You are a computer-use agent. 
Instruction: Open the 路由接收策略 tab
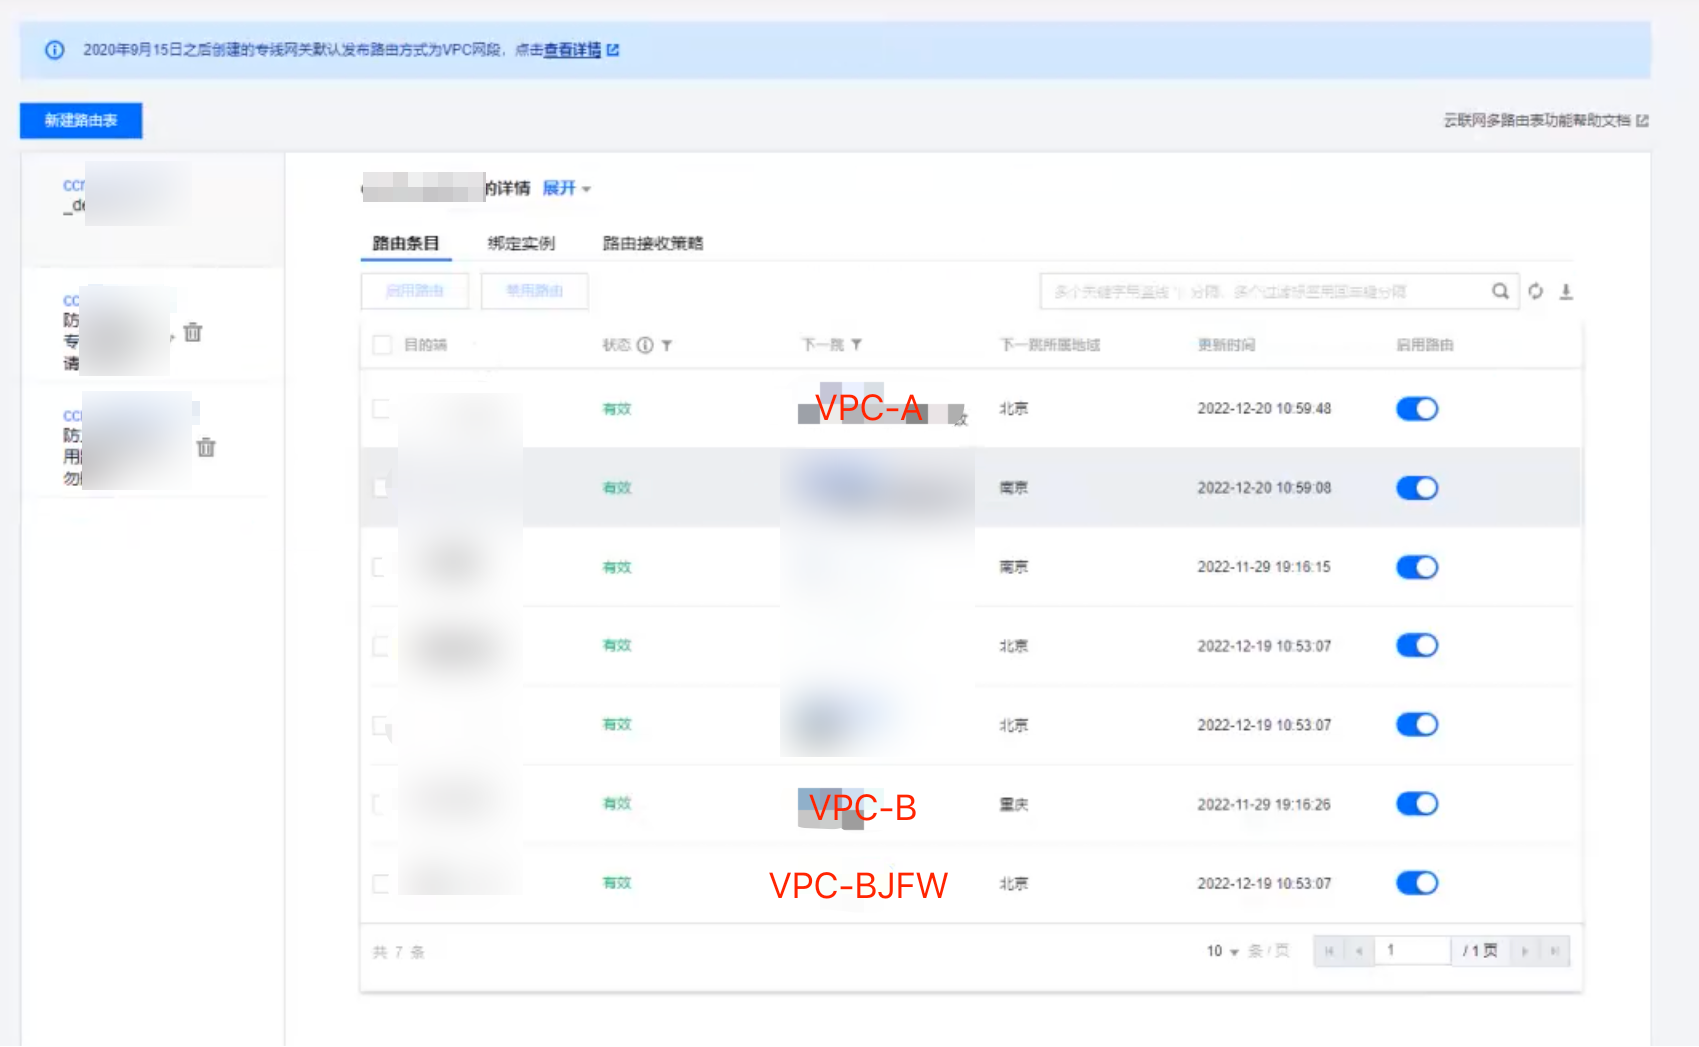pos(653,243)
